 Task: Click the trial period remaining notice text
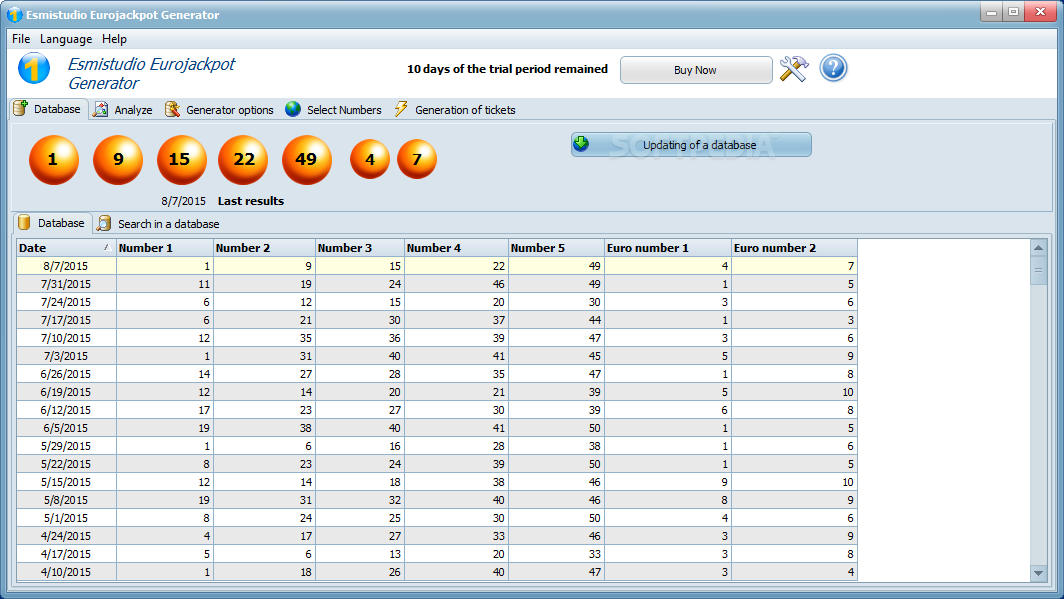(x=507, y=69)
